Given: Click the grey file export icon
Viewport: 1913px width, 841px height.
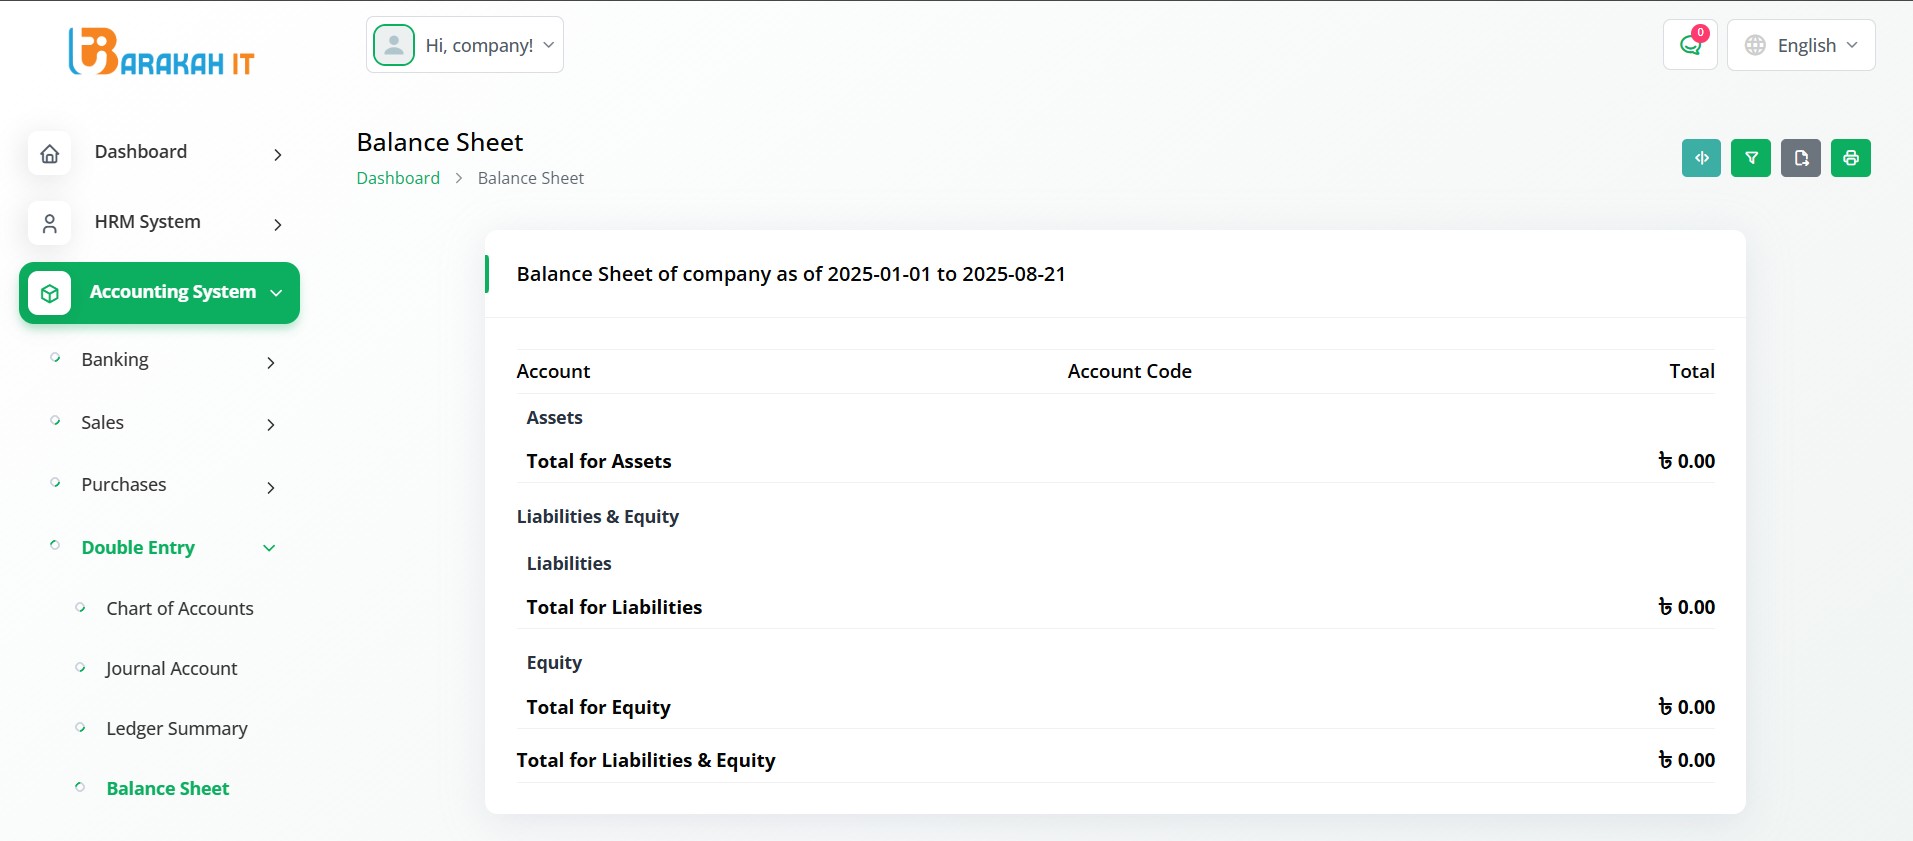Looking at the screenshot, I should (1801, 158).
